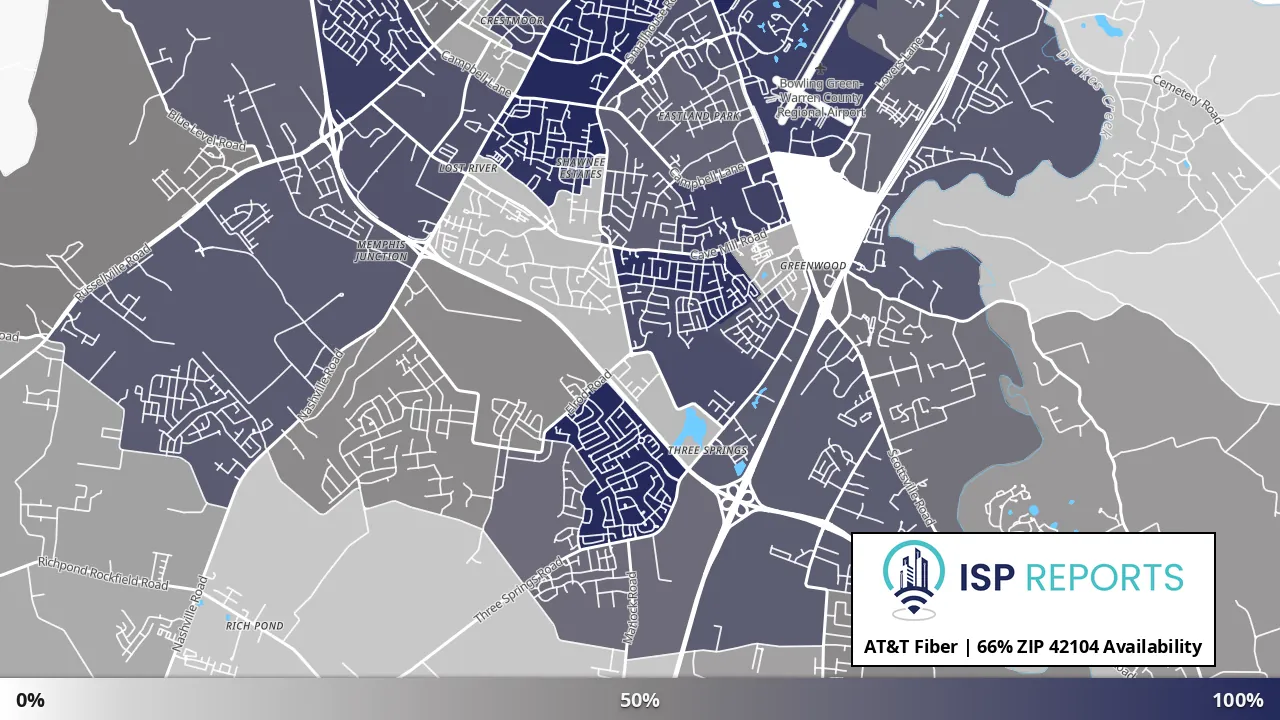Select the MEMPHIS JUNCTION label

pyautogui.click(x=382, y=250)
